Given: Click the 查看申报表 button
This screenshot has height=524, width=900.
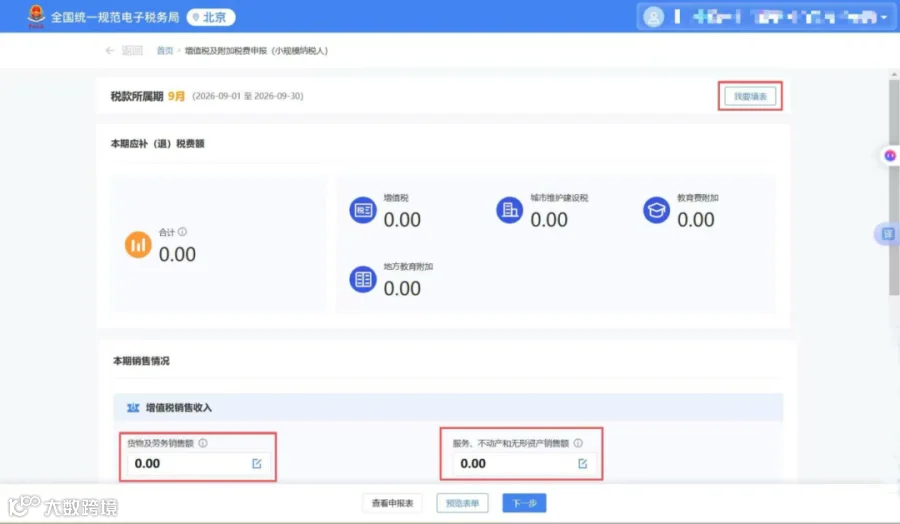Looking at the screenshot, I should coord(393,503).
